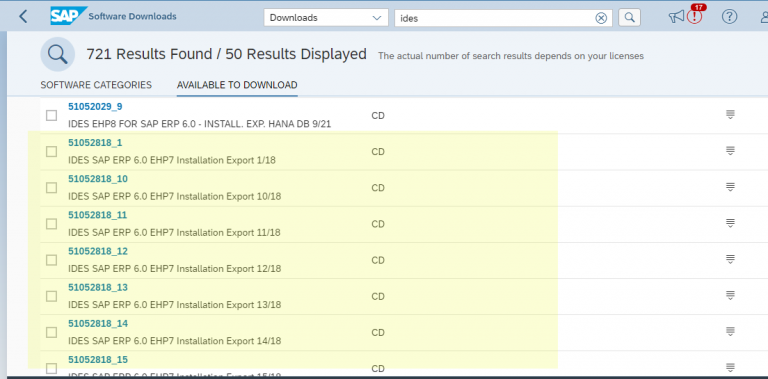This screenshot has width=768, height=379.
Task: Switch to Available to Download tab
Action: point(237,85)
